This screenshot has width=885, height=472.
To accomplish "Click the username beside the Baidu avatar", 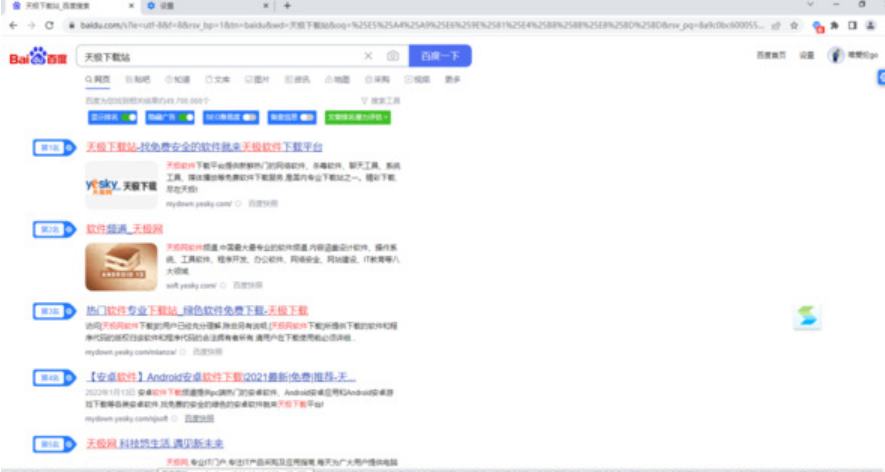I will pos(864,55).
